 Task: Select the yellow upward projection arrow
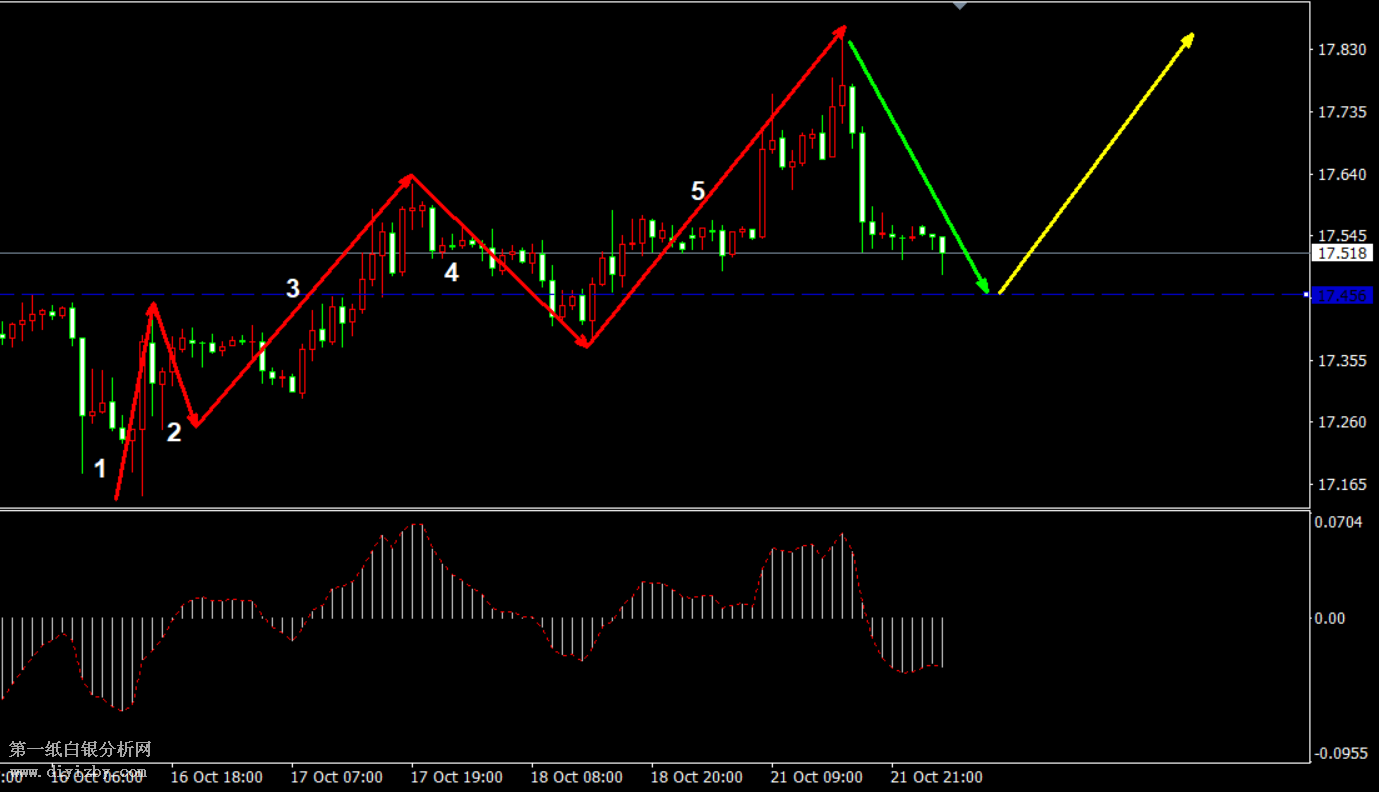click(1096, 164)
